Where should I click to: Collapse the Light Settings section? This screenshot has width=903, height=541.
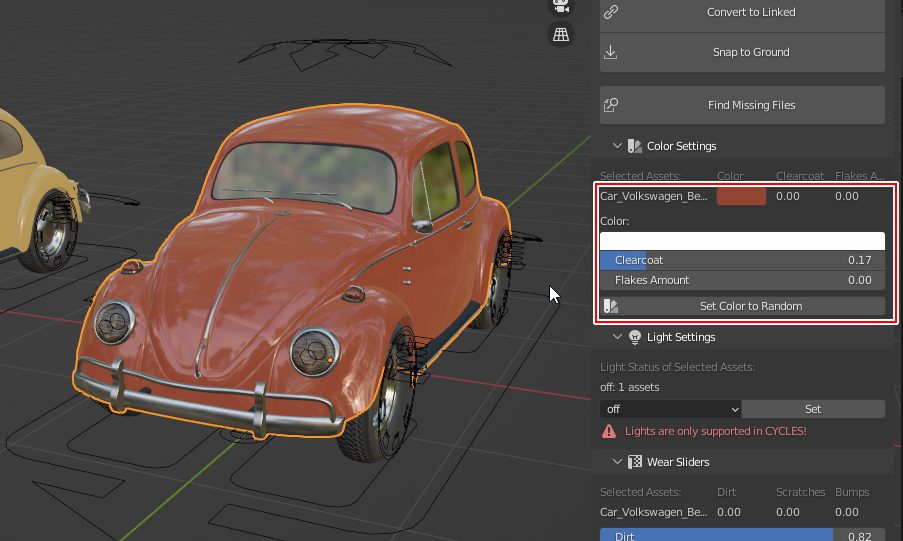click(x=617, y=337)
